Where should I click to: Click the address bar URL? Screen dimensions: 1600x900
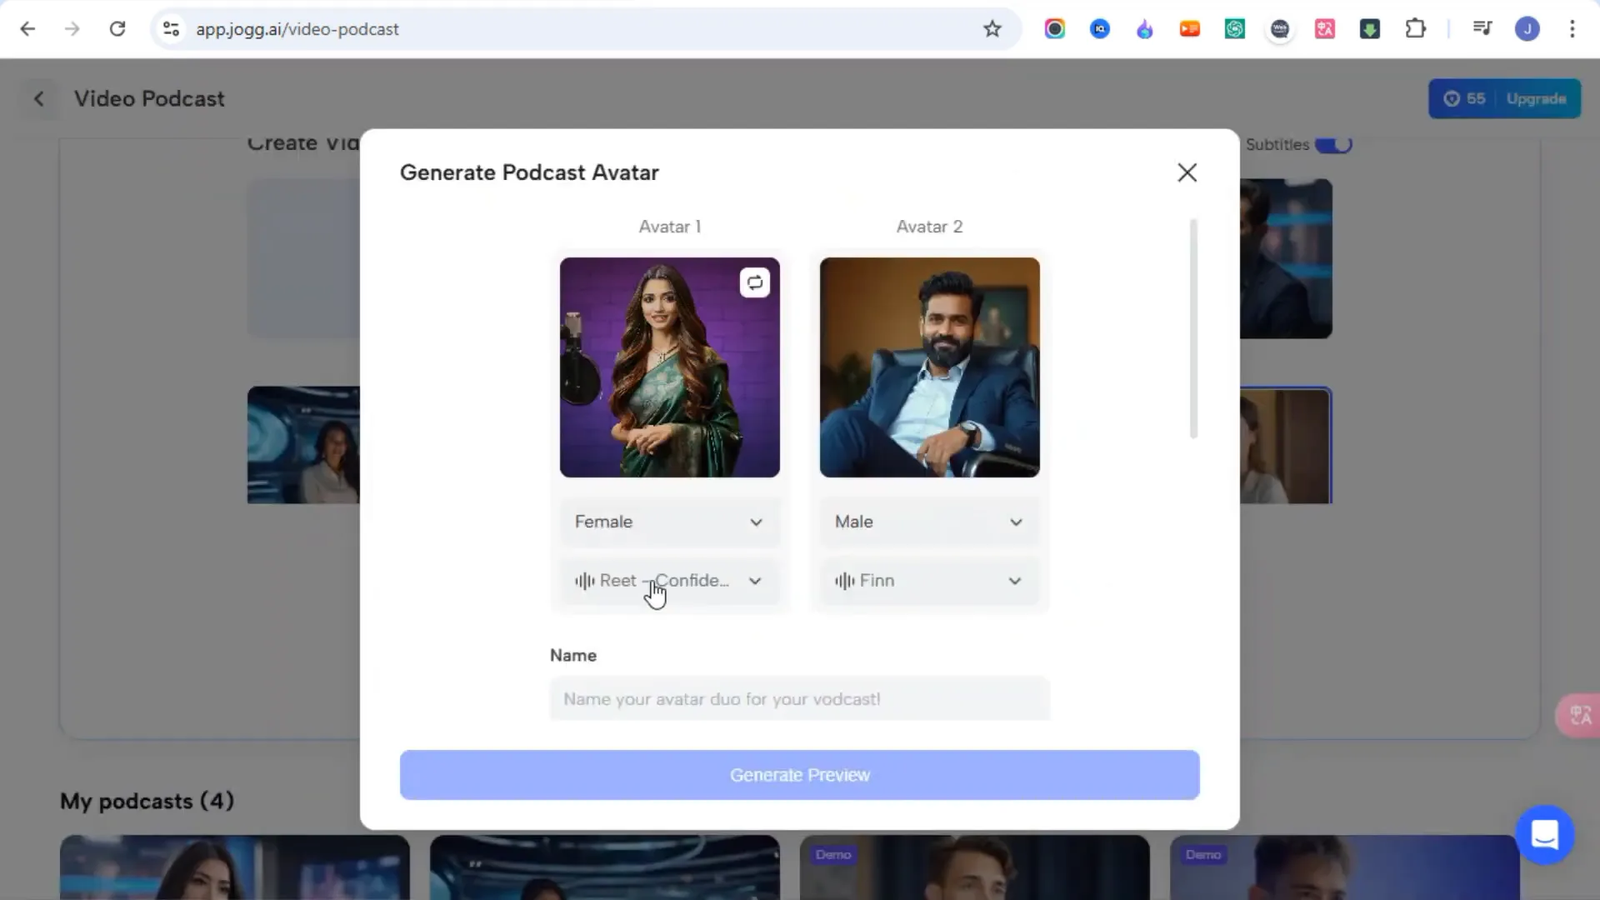pos(297,29)
